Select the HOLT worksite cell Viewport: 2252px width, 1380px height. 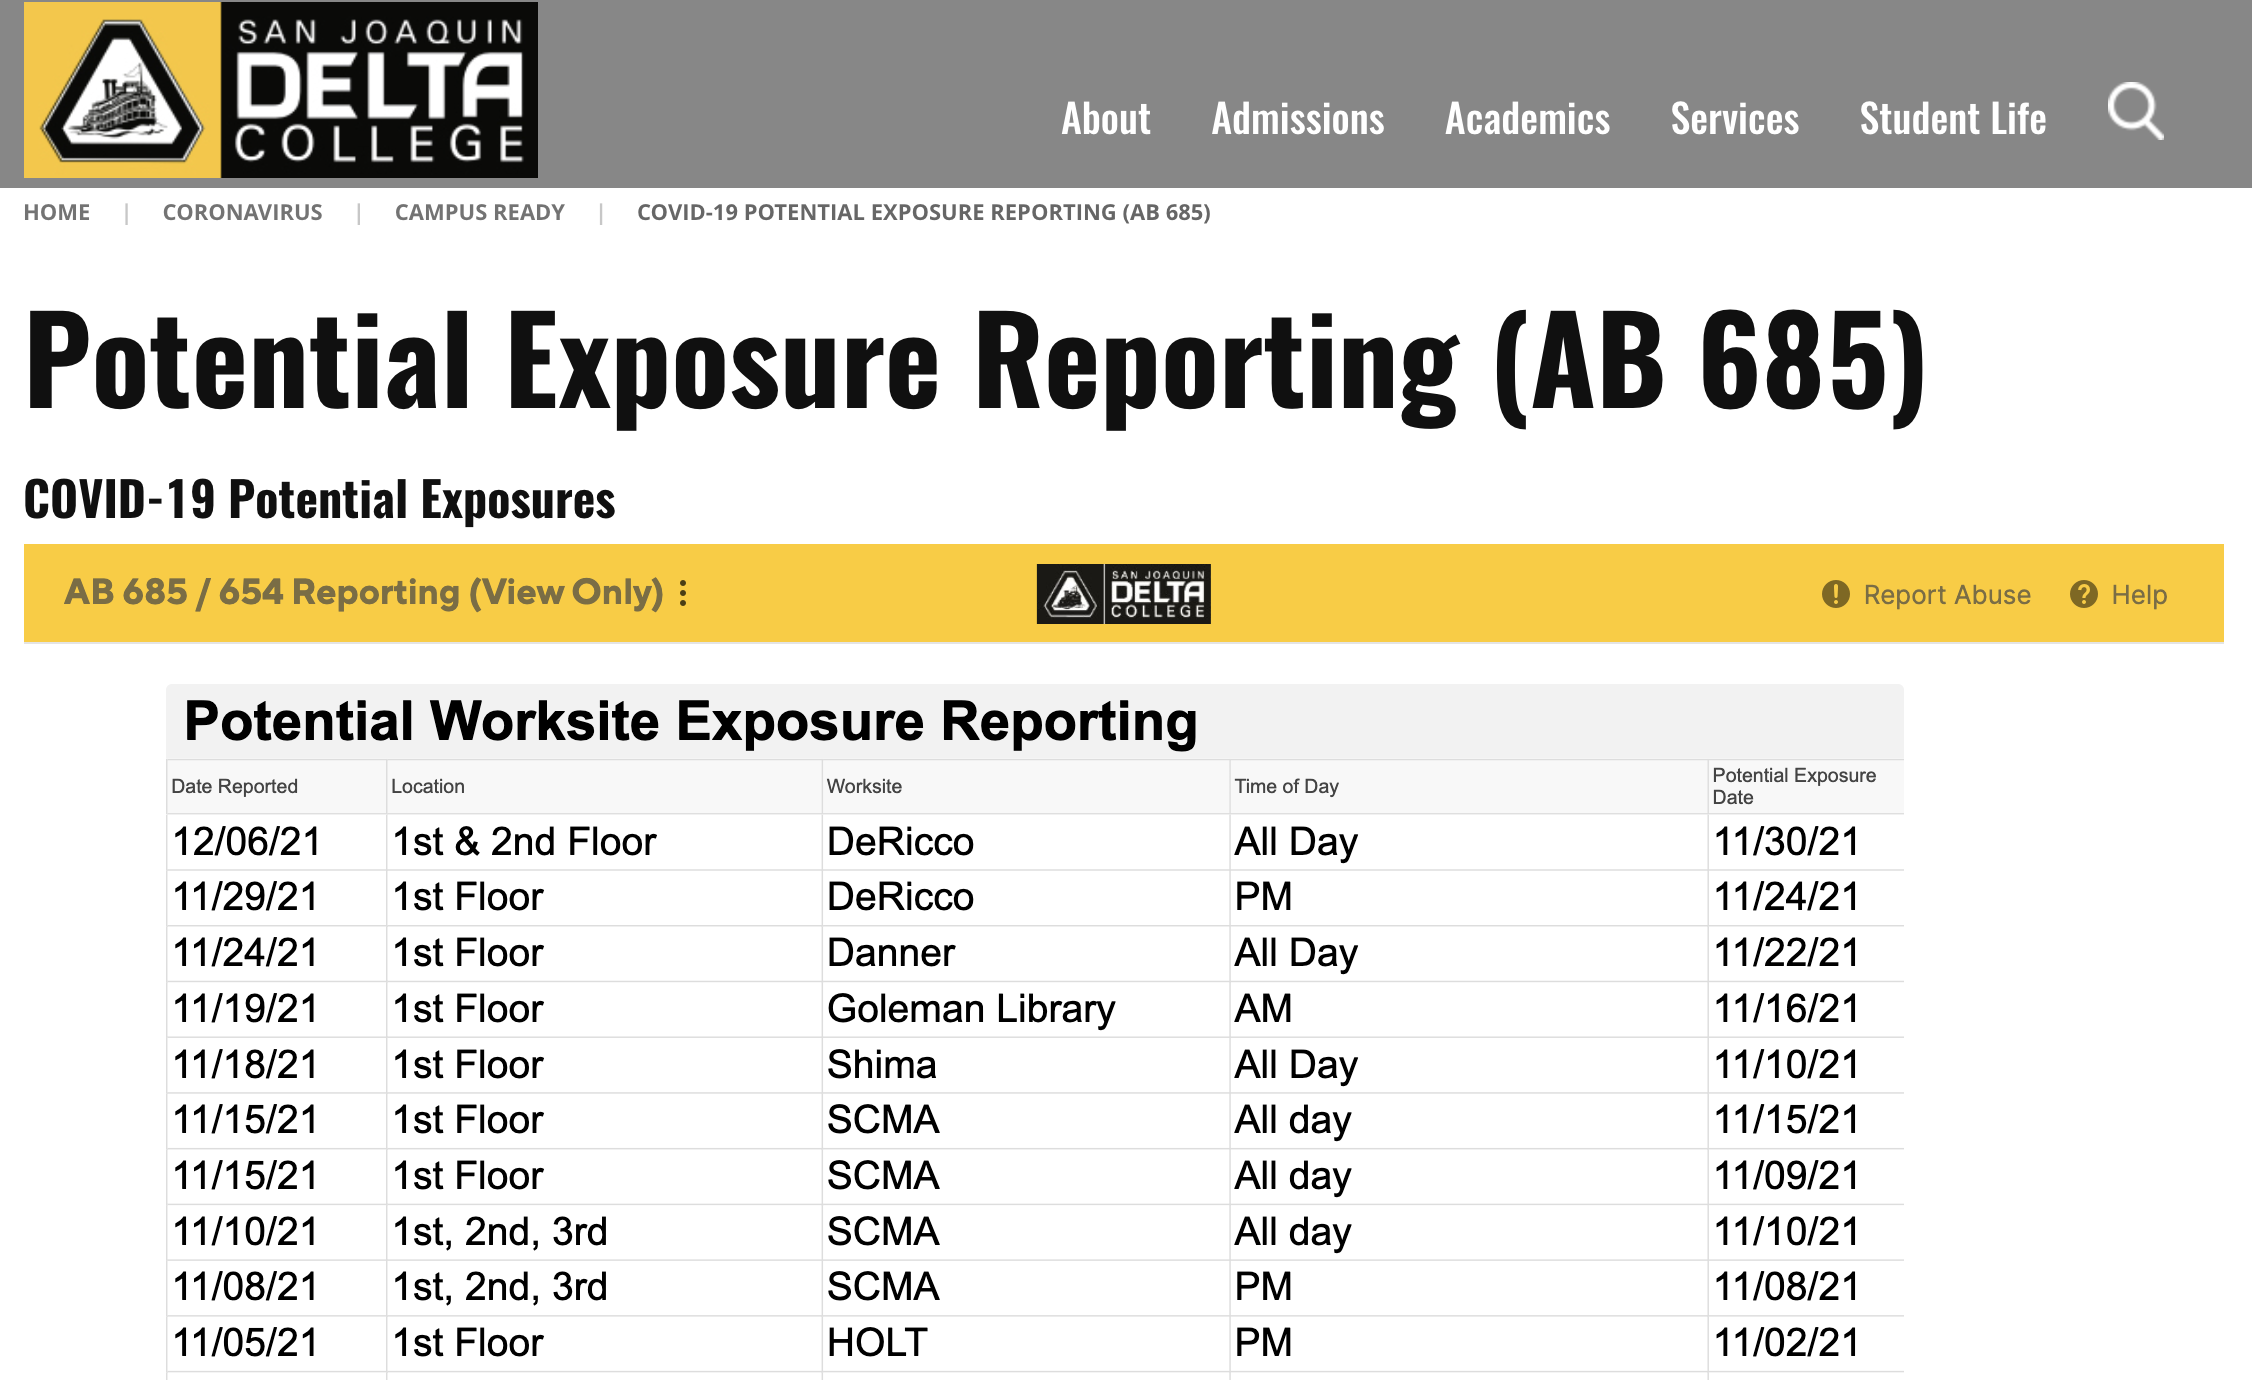[1026, 1343]
